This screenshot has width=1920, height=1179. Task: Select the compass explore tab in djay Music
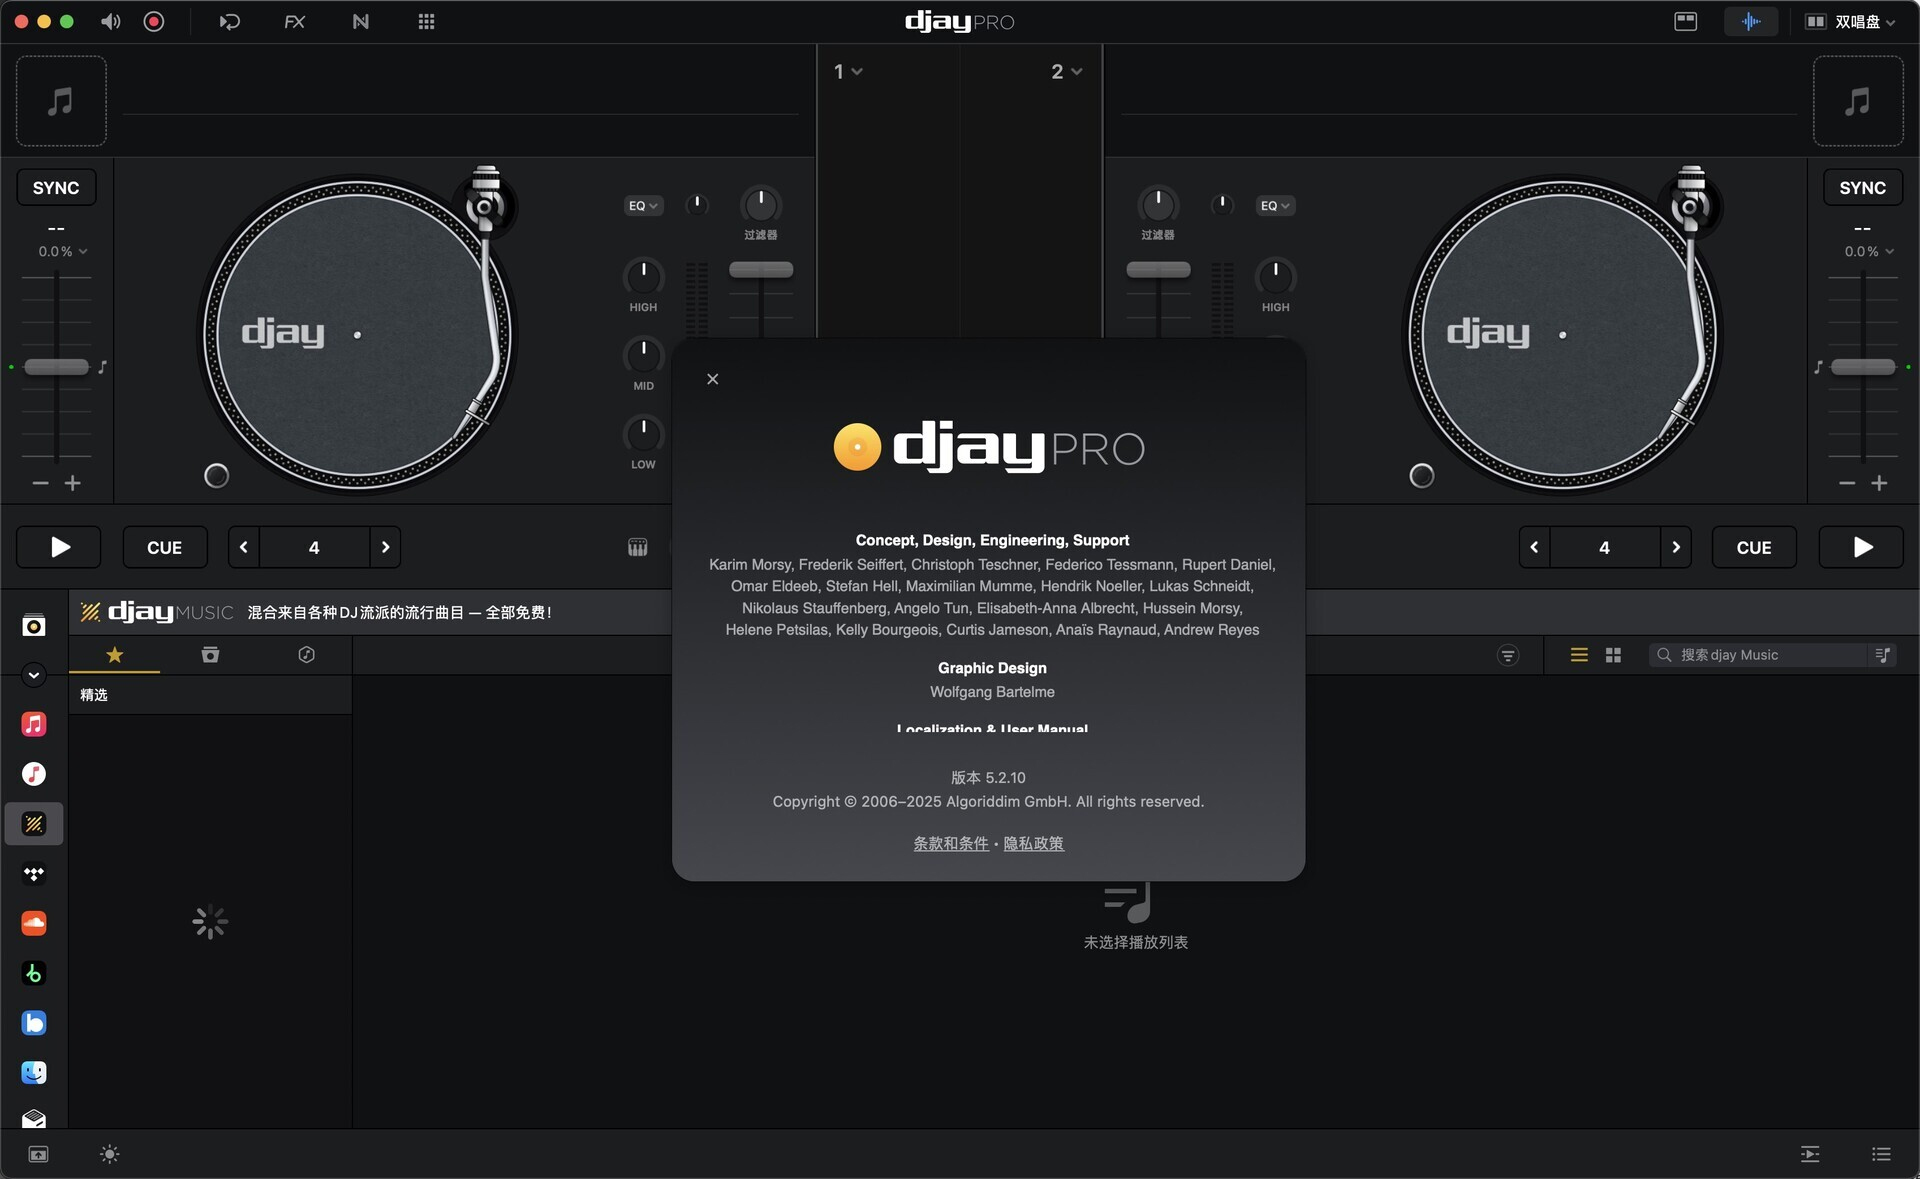pyautogui.click(x=307, y=655)
